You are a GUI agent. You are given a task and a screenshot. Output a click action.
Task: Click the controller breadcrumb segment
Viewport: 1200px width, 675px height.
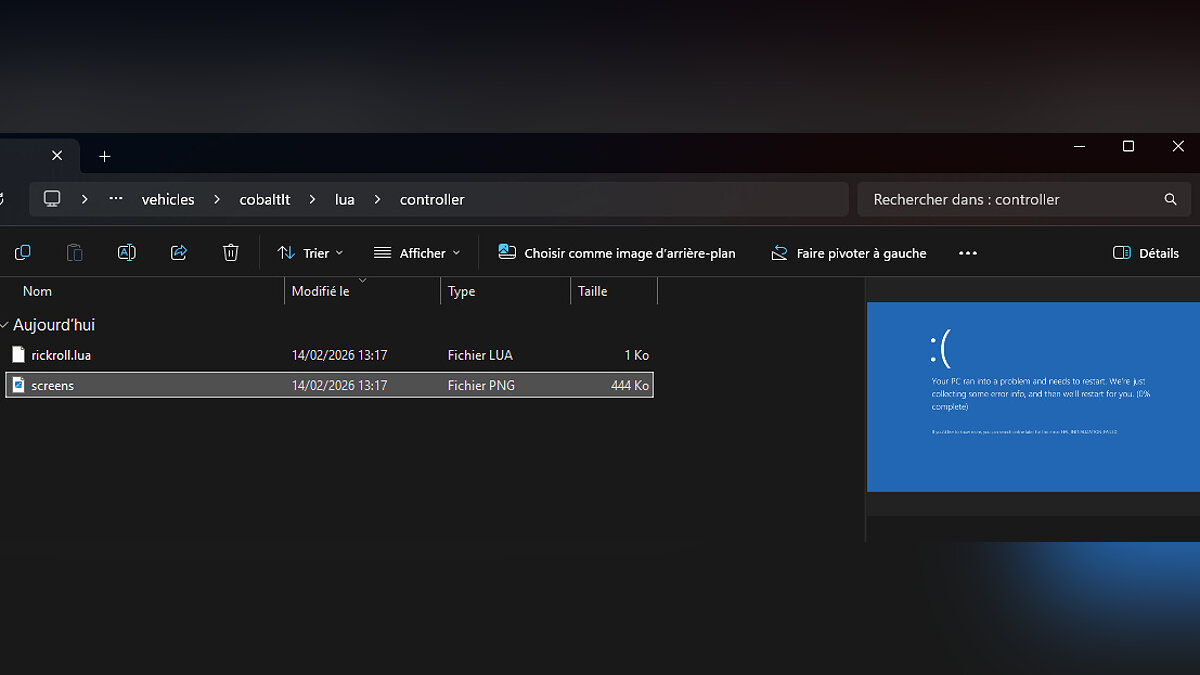tap(432, 199)
